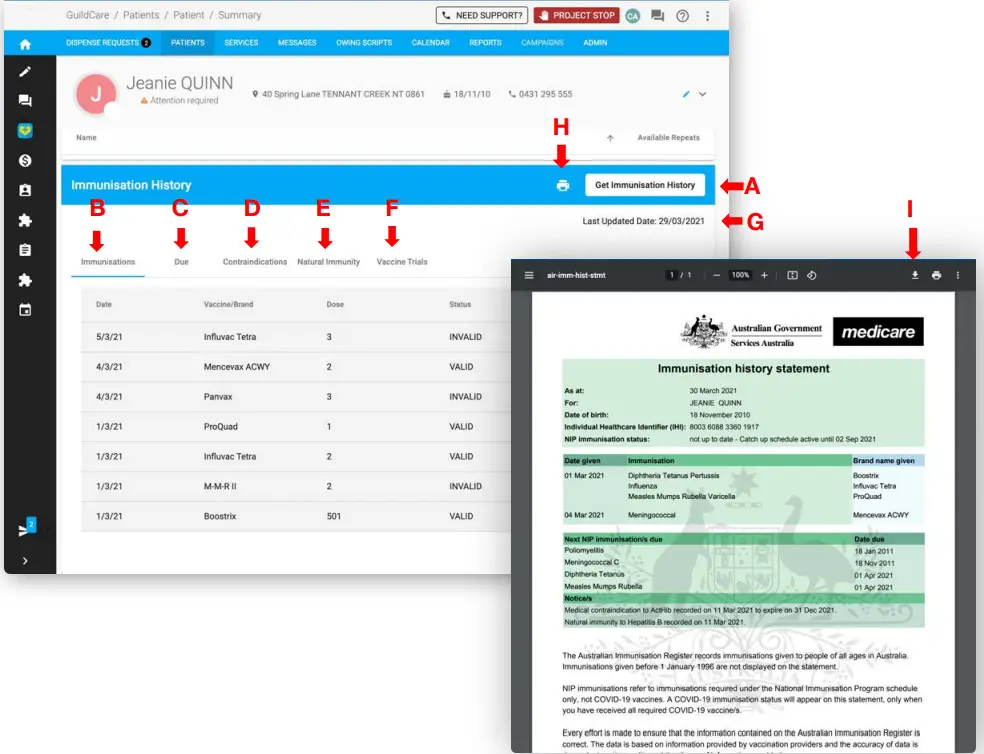Edit patient details using the pencil icon
The height and width of the screenshot is (754, 984).
pyautogui.click(x=685, y=93)
